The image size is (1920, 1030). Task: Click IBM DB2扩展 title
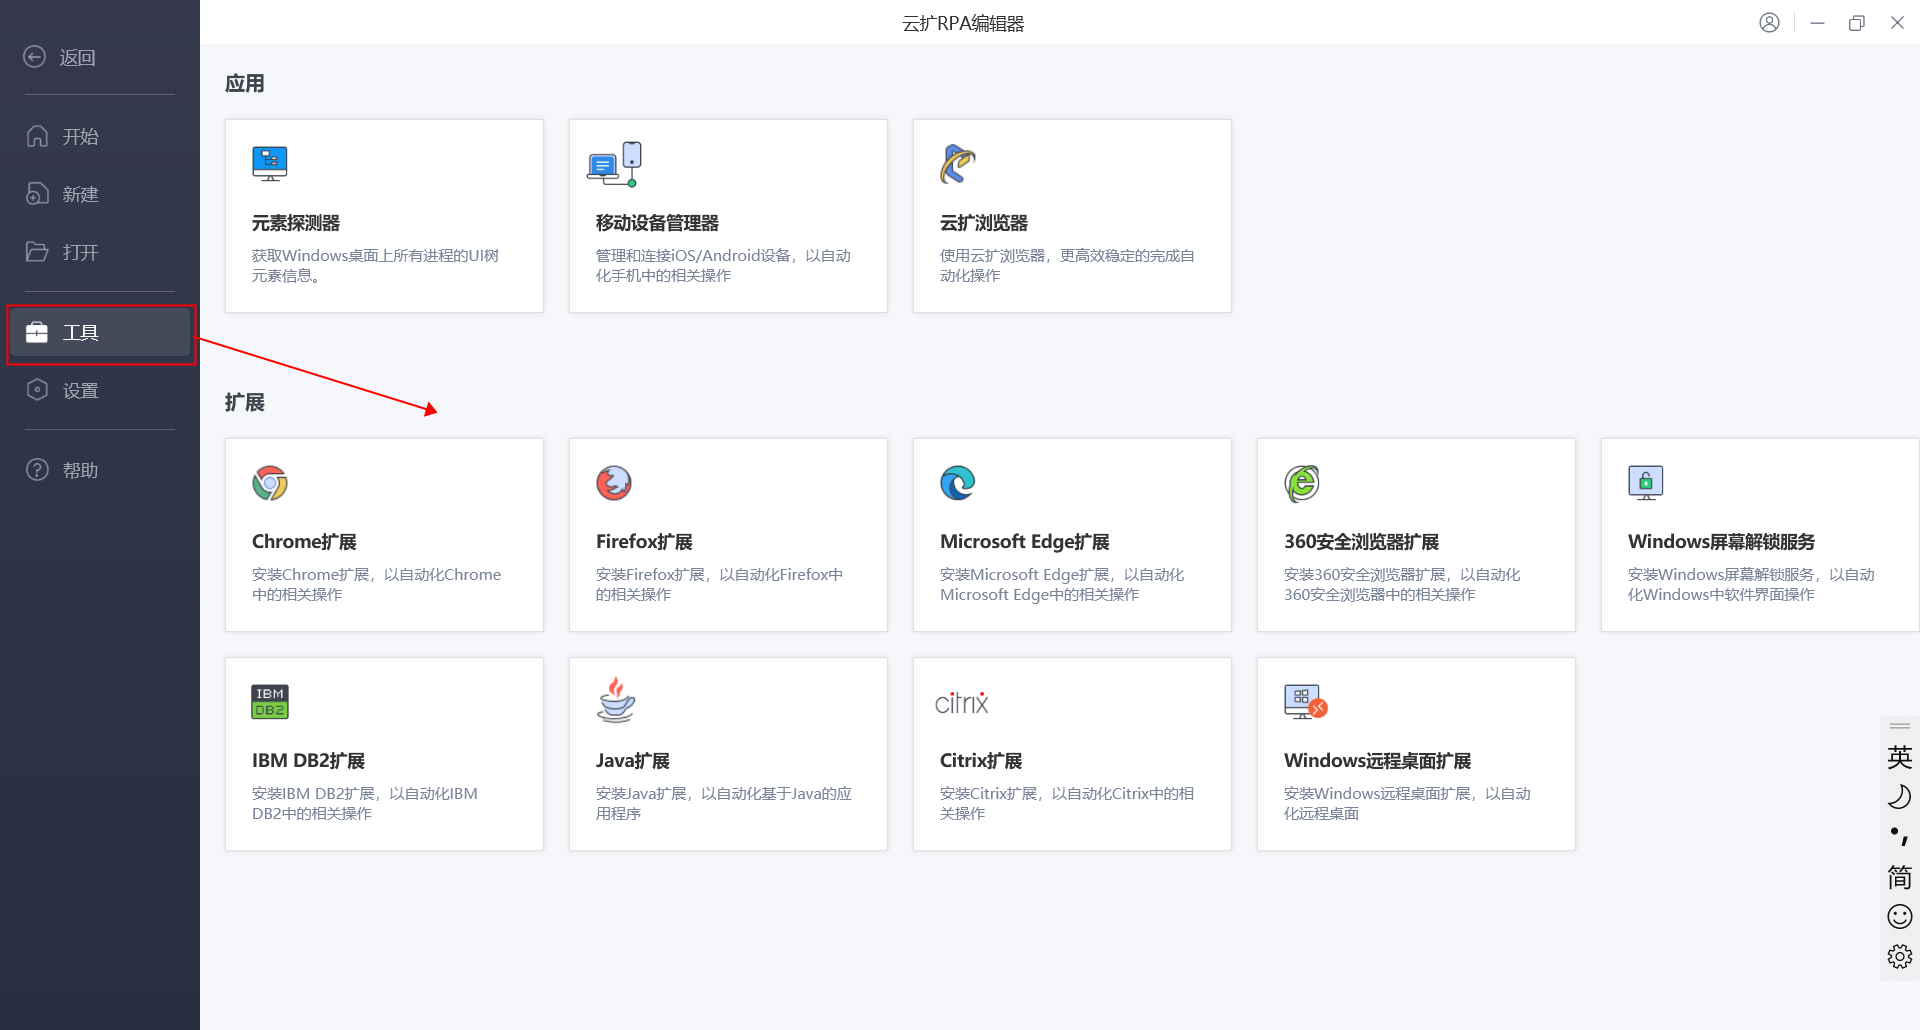tap(308, 761)
